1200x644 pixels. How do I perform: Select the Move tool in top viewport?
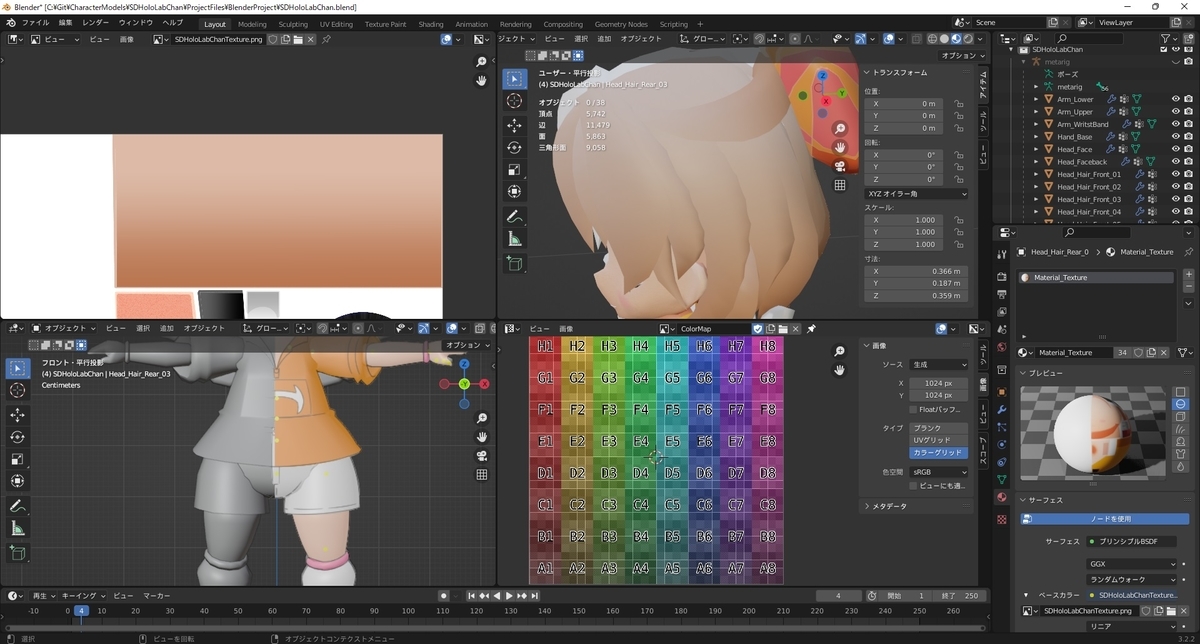point(513,125)
